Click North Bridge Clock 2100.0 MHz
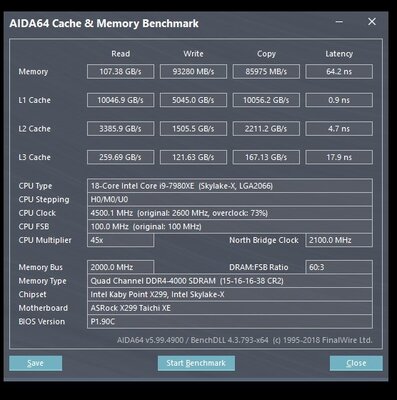This screenshot has height=400, width=397. pyautogui.click(x=339, y=240)
